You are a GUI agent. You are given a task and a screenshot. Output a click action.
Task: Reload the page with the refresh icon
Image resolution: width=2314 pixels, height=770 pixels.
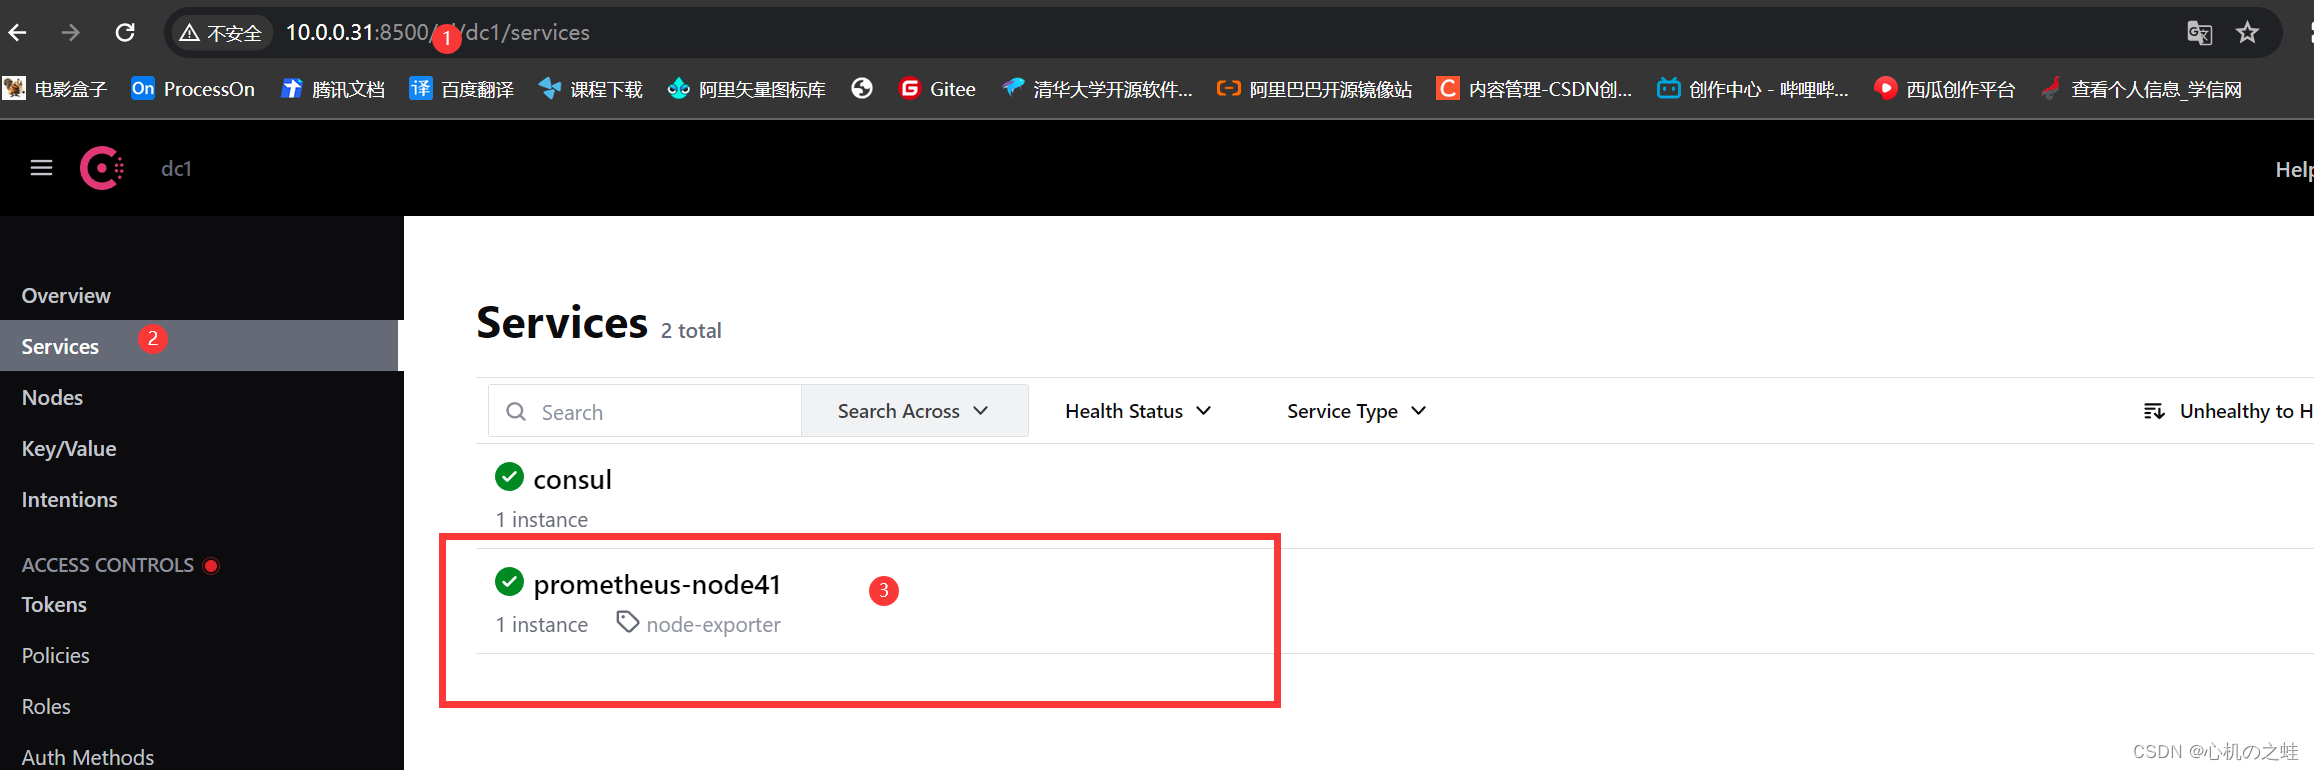[125, 33]
